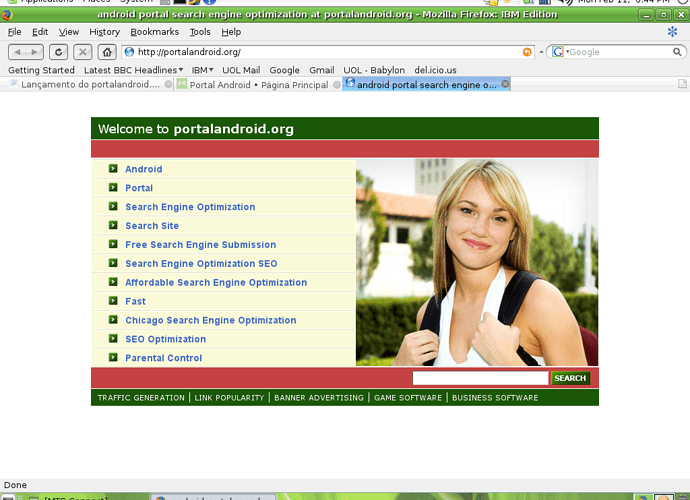Screen dimensions: 690x500
Task: Open the UOL Mail bookmark
Action: coord(241,70)
